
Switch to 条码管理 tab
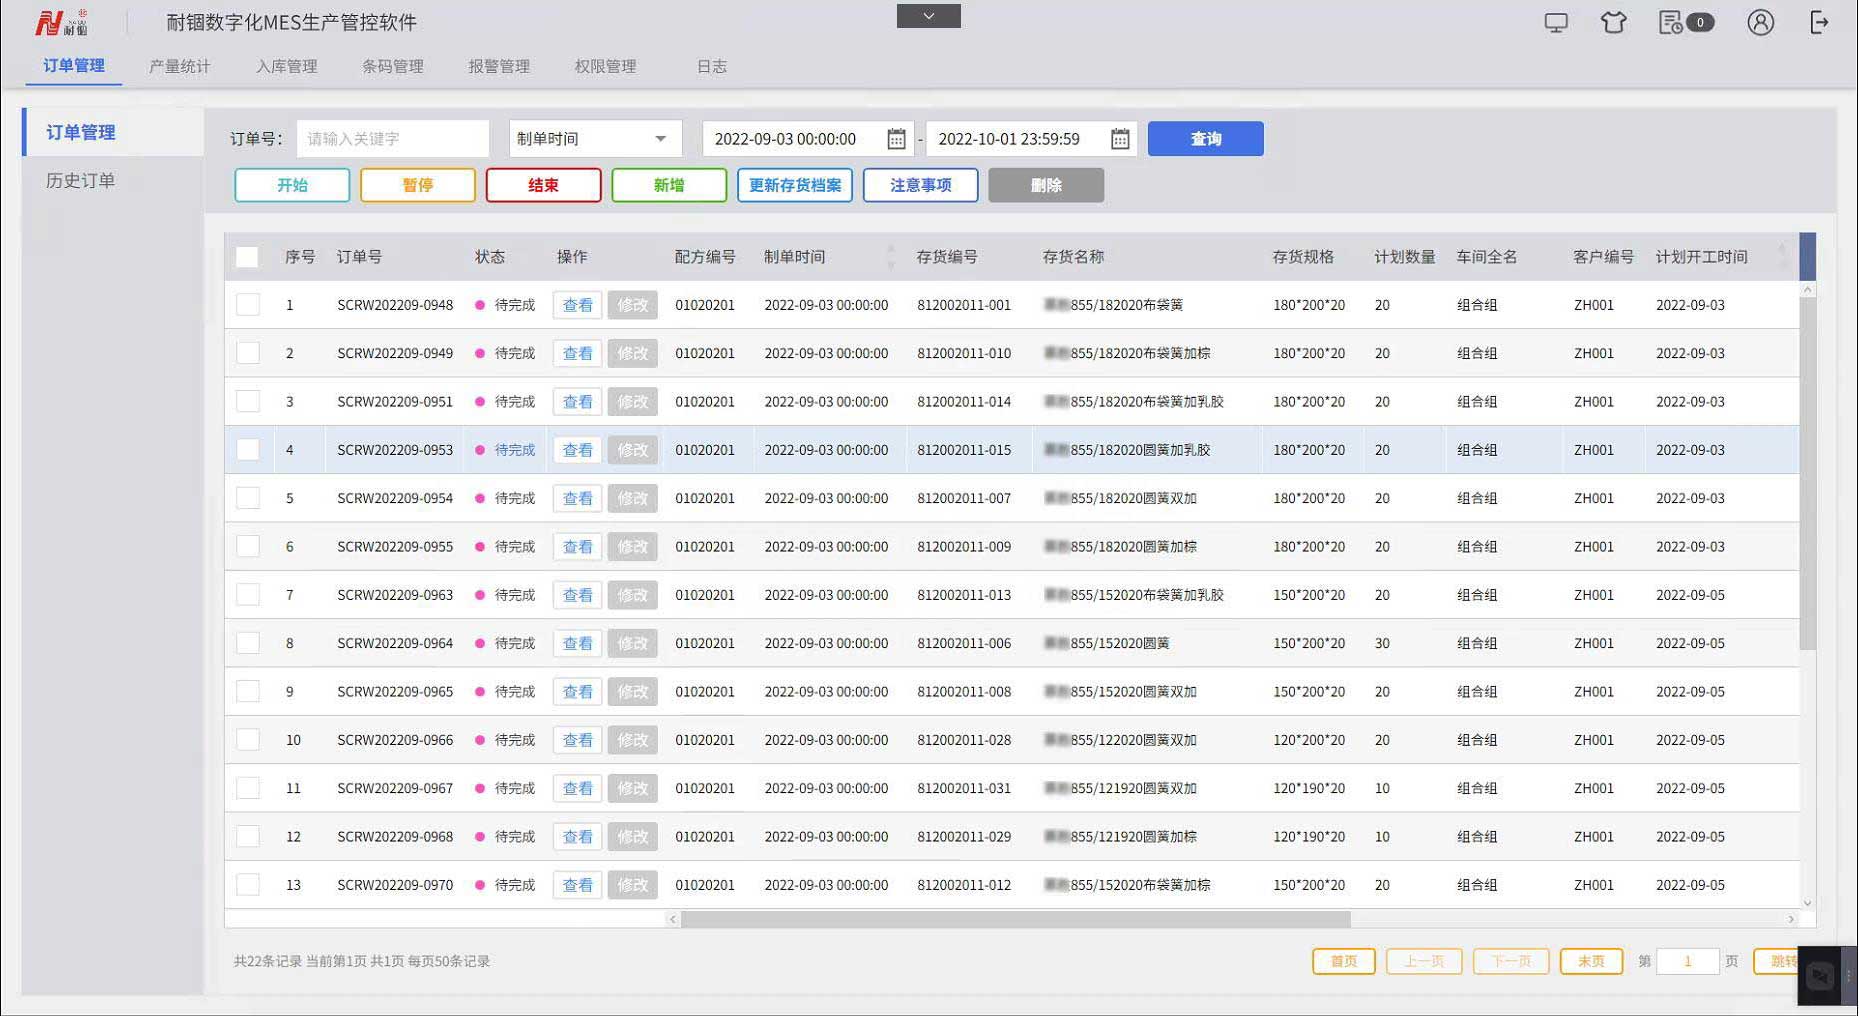pos(393,66)
